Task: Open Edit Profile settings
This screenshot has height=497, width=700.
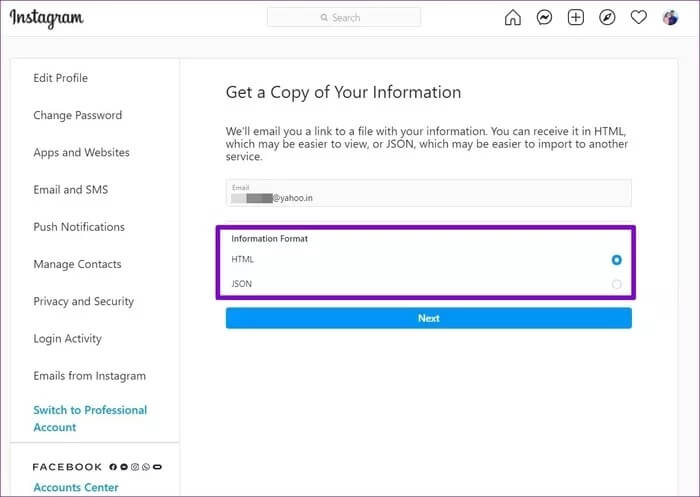Action: click(x=60, y=78)
